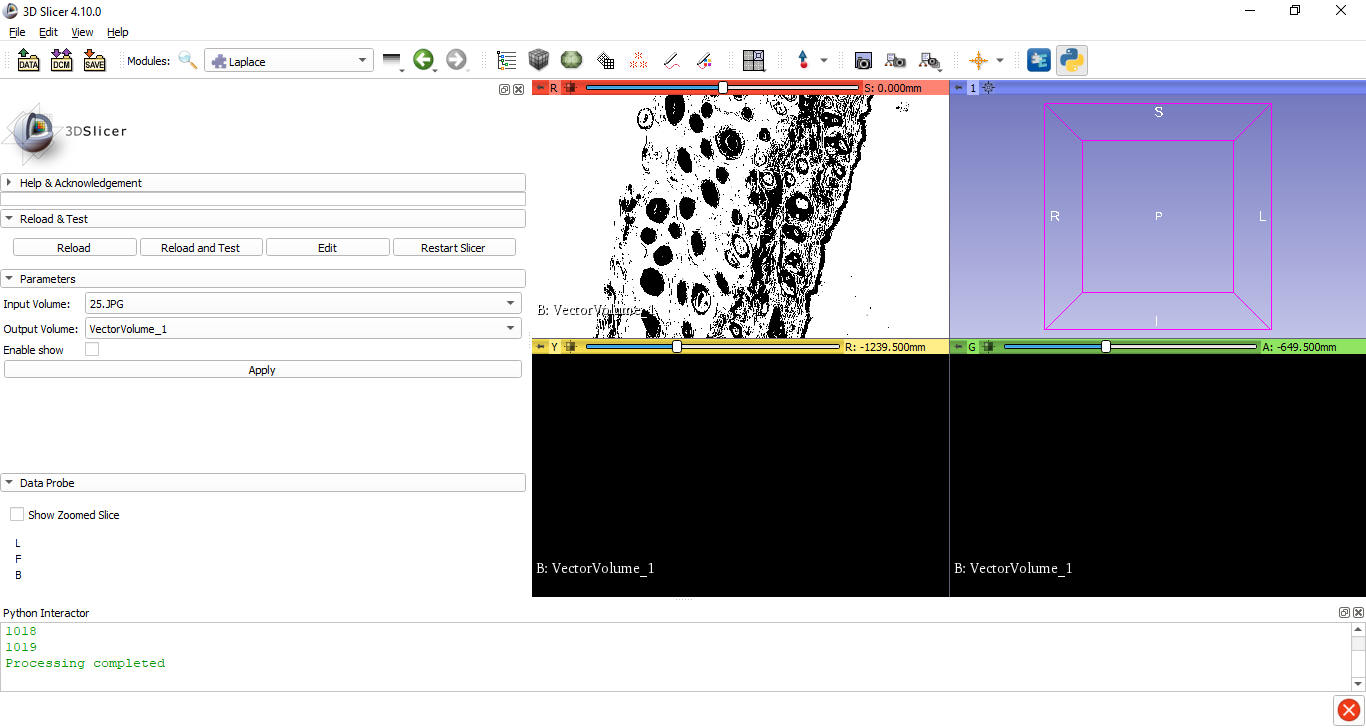Screen dimensions: 1366x728
Task: Open the Edit menu
Action: [48, 32]
